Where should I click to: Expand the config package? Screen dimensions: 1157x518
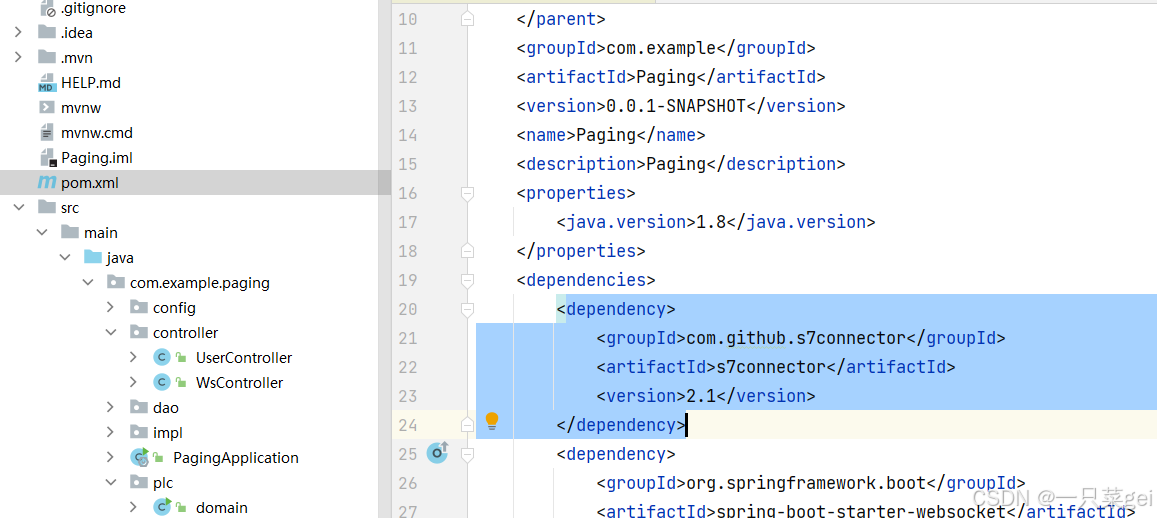tap(111, 308)
